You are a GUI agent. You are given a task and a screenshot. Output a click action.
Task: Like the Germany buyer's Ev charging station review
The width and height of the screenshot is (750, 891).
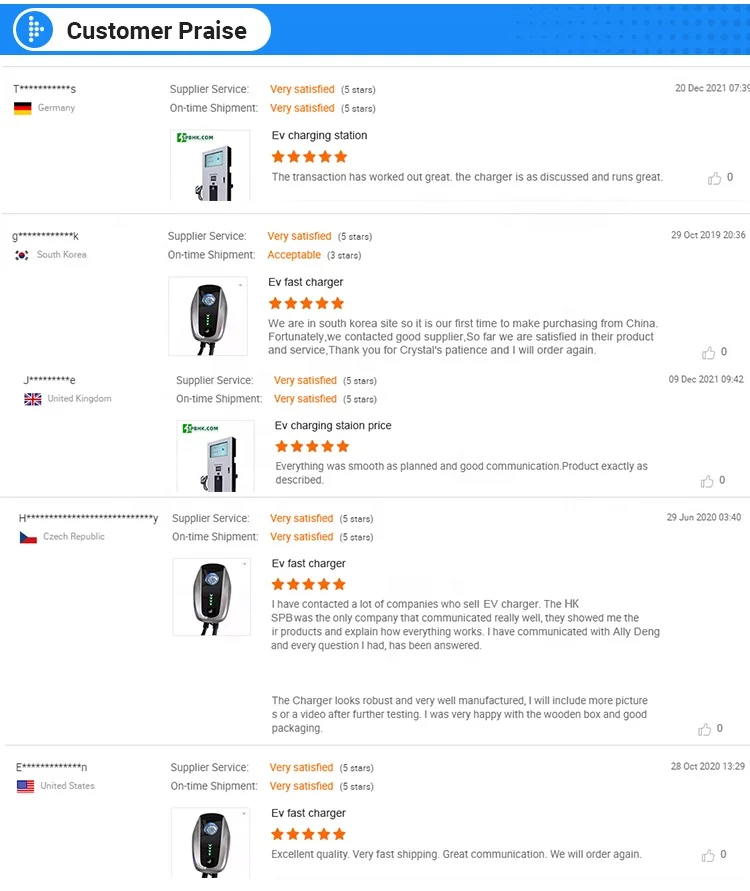[x=714, y=178]
